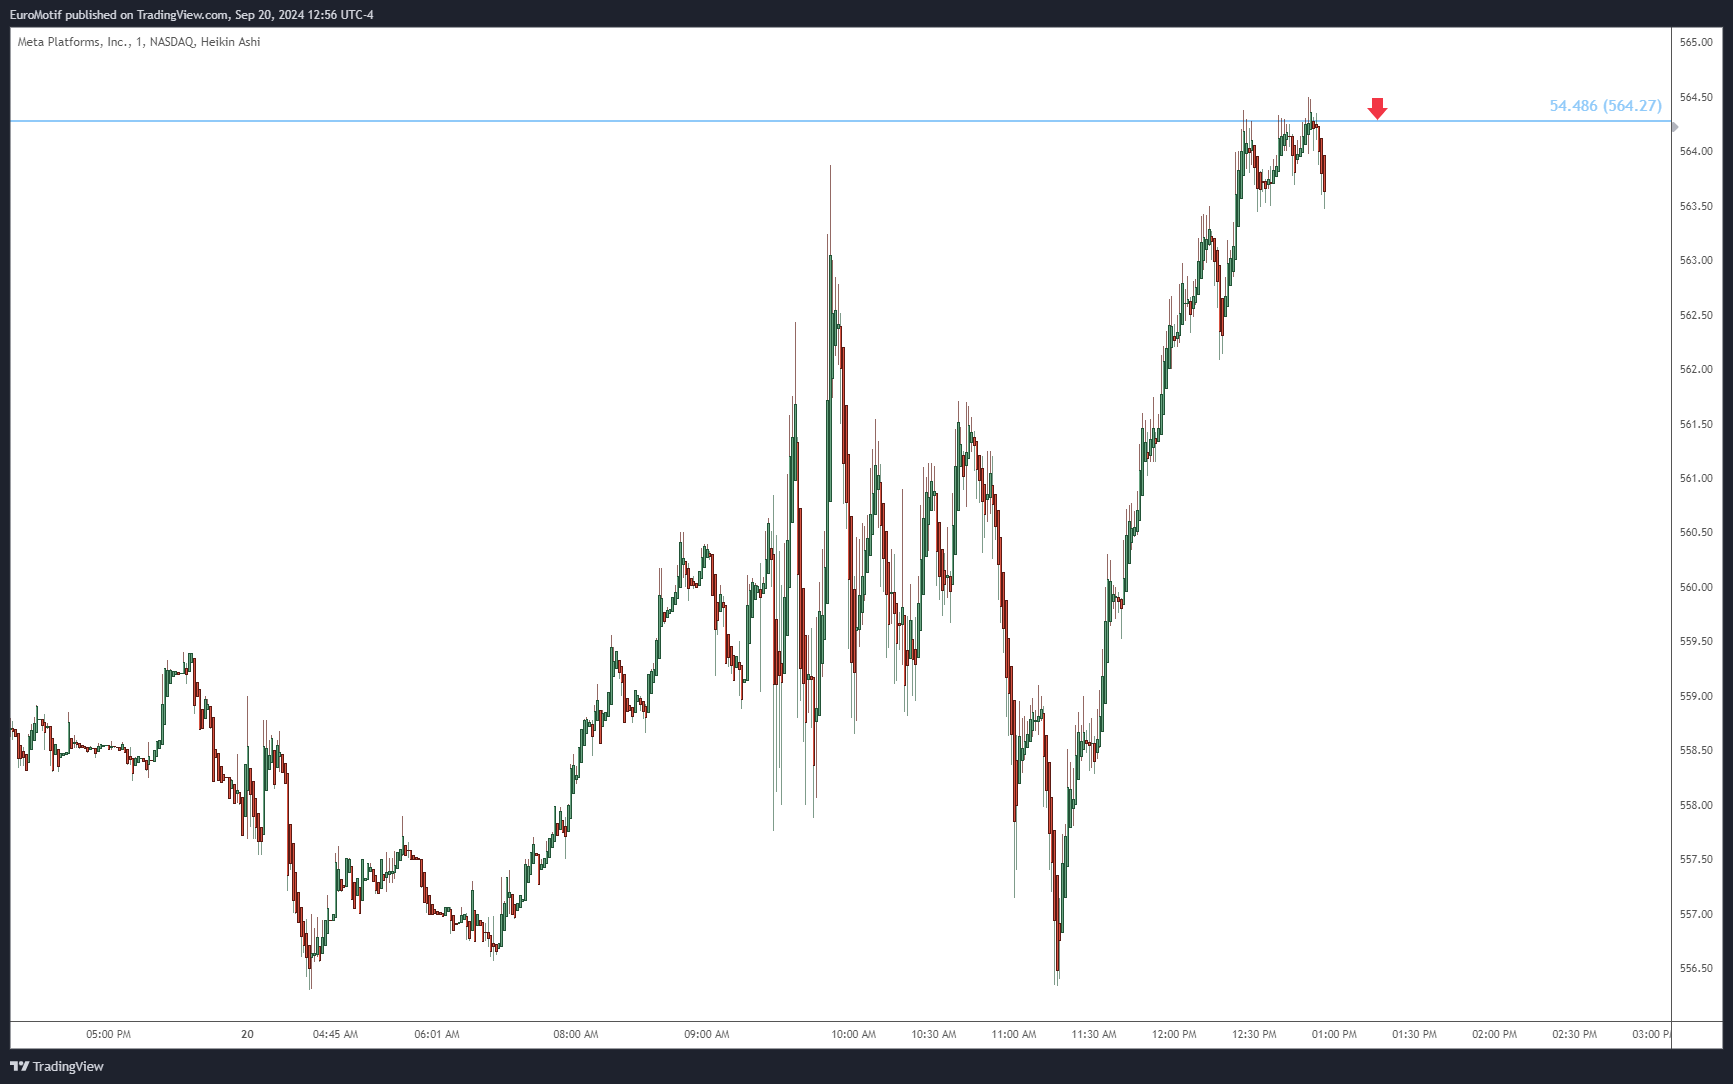Click the 05:00 PM time label
Viewport: 1733px width, 1084px height.
pos(108,1034)
